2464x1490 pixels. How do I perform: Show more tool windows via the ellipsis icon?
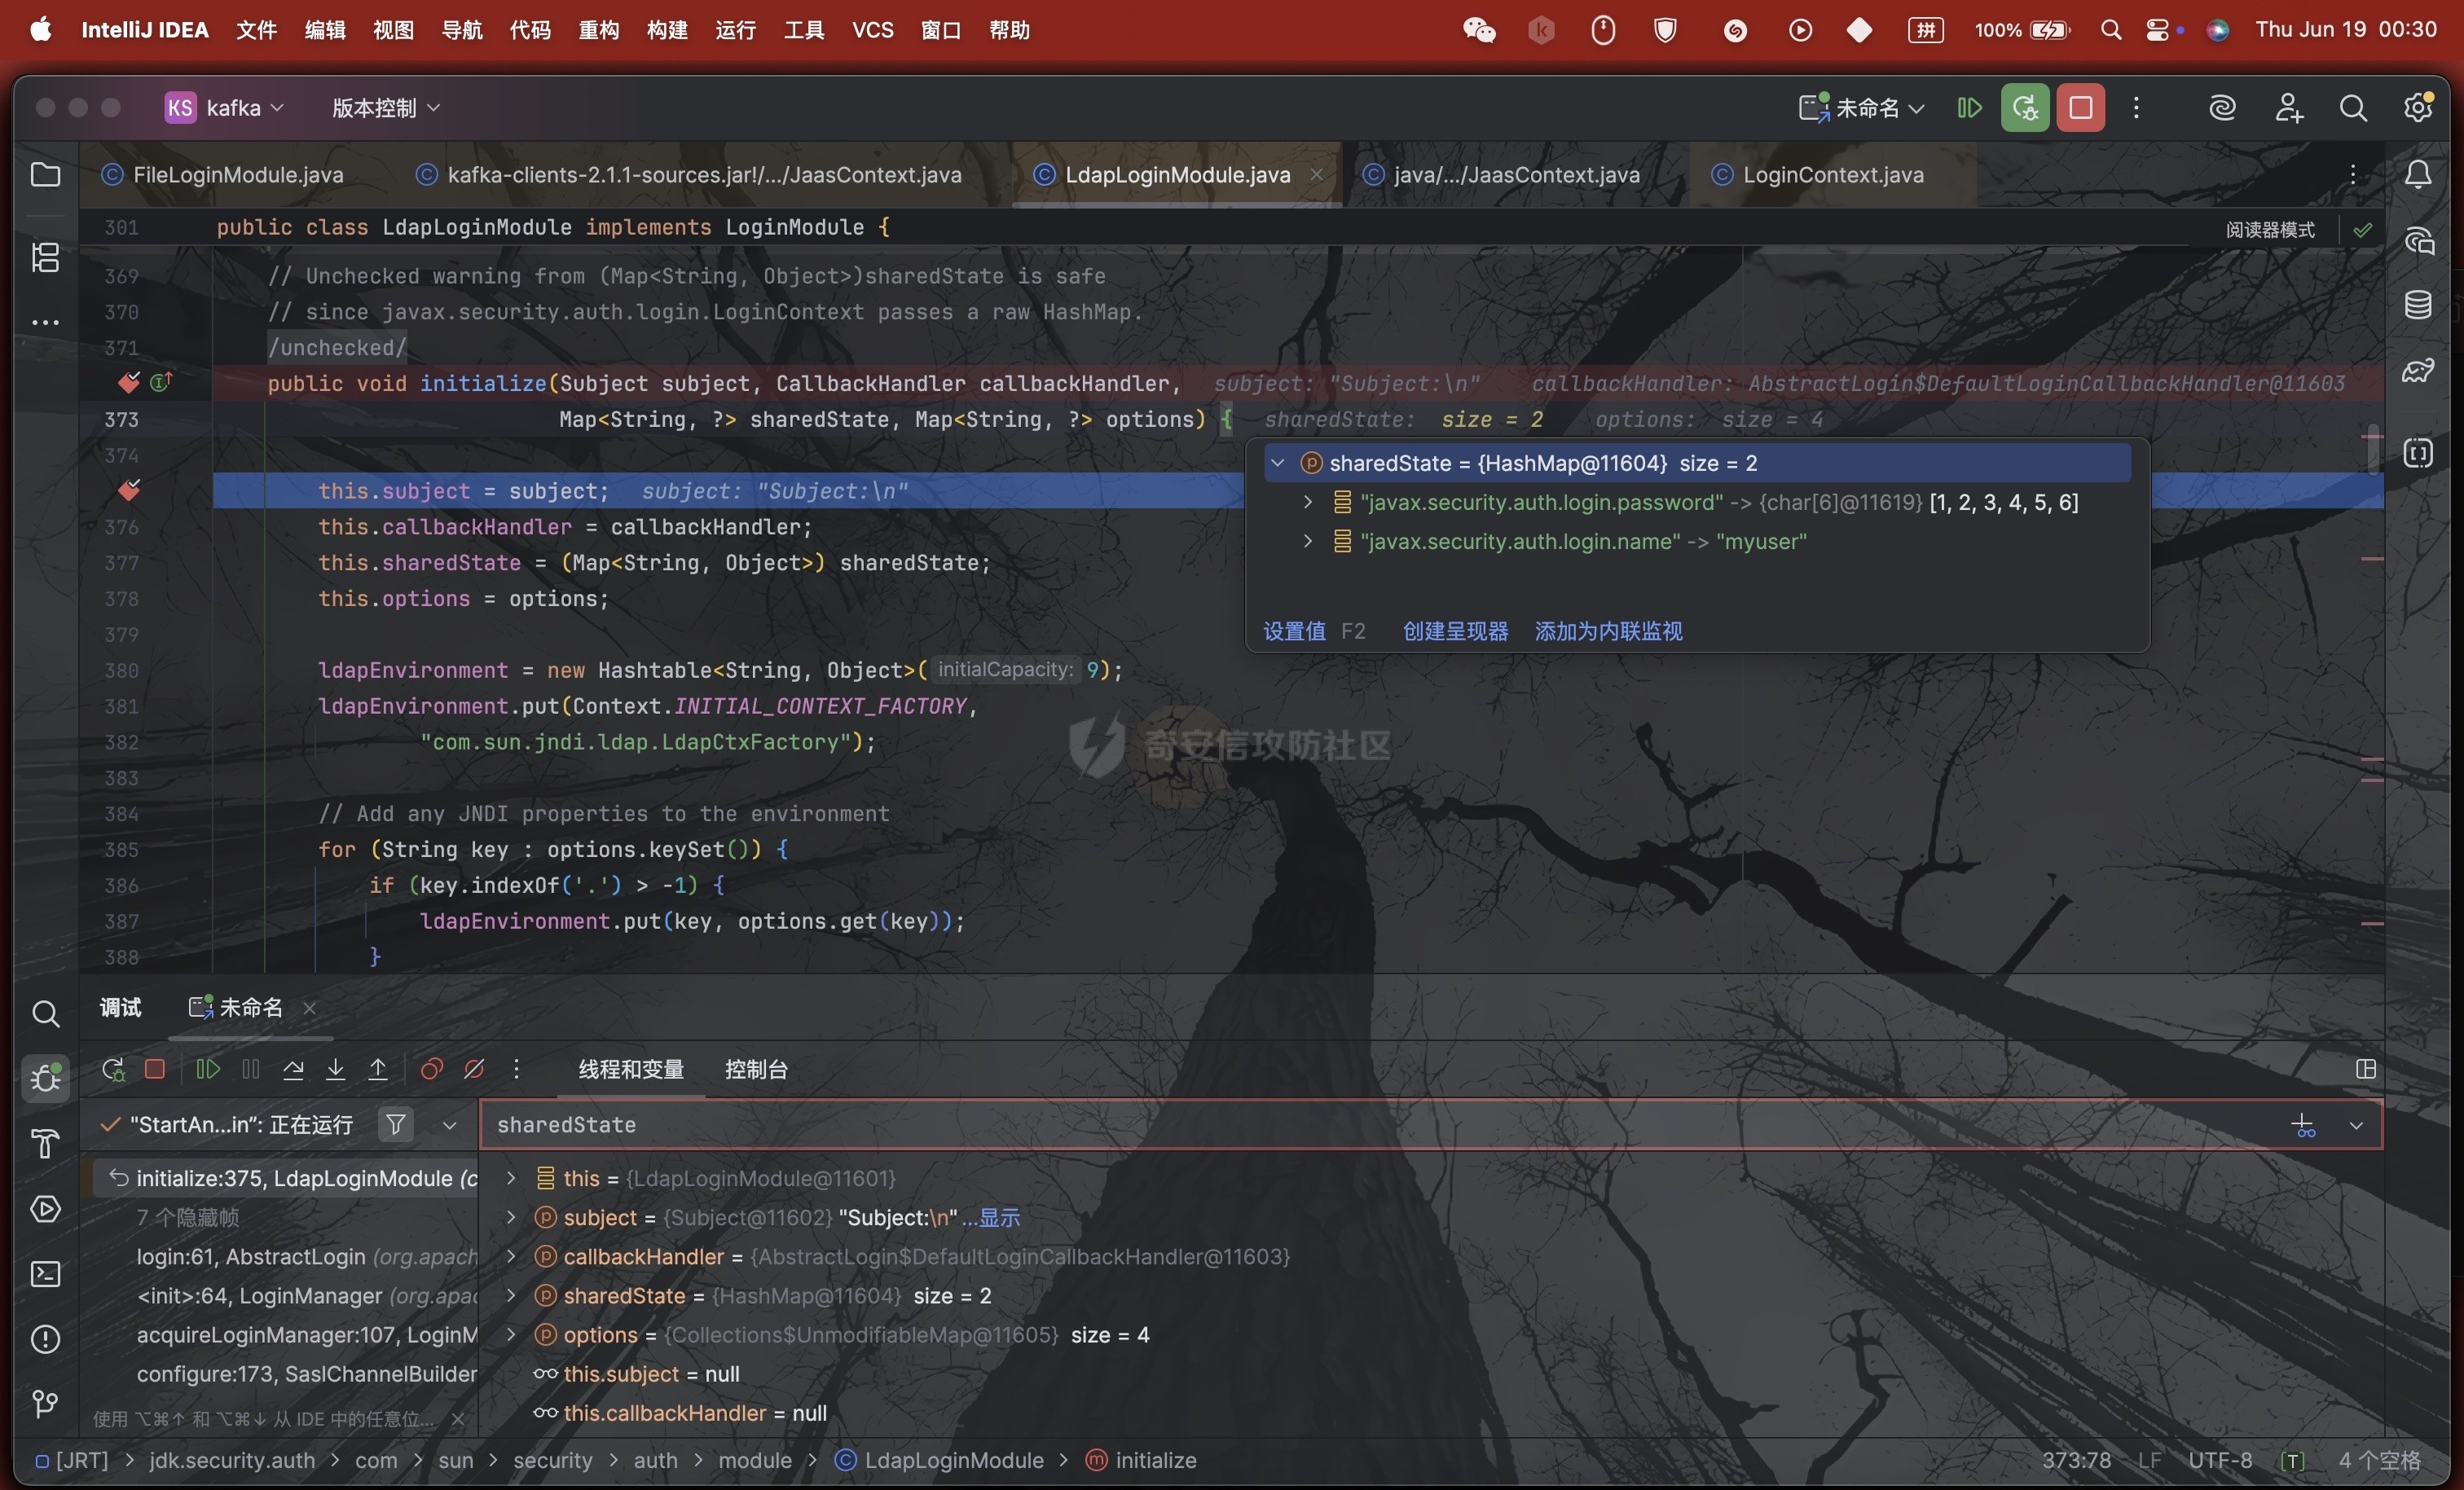pyautogui.click(x=45, y=322)
